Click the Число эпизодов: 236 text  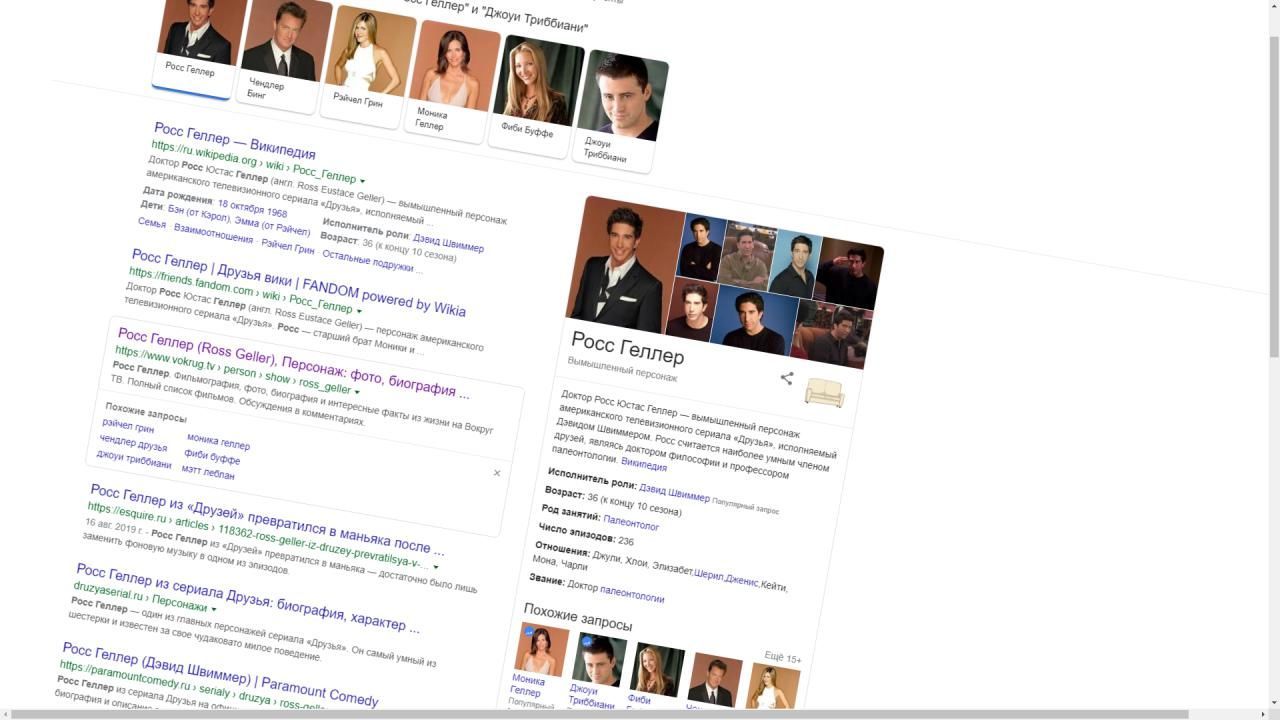click(586, 535)
